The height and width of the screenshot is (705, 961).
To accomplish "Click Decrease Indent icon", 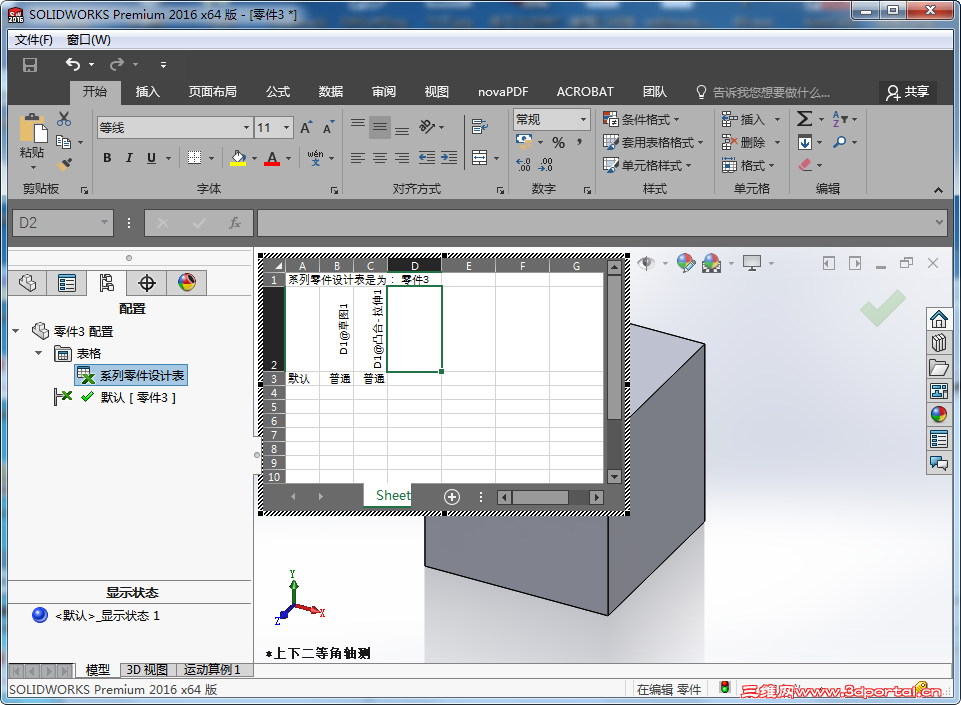I will click(427, 158).
